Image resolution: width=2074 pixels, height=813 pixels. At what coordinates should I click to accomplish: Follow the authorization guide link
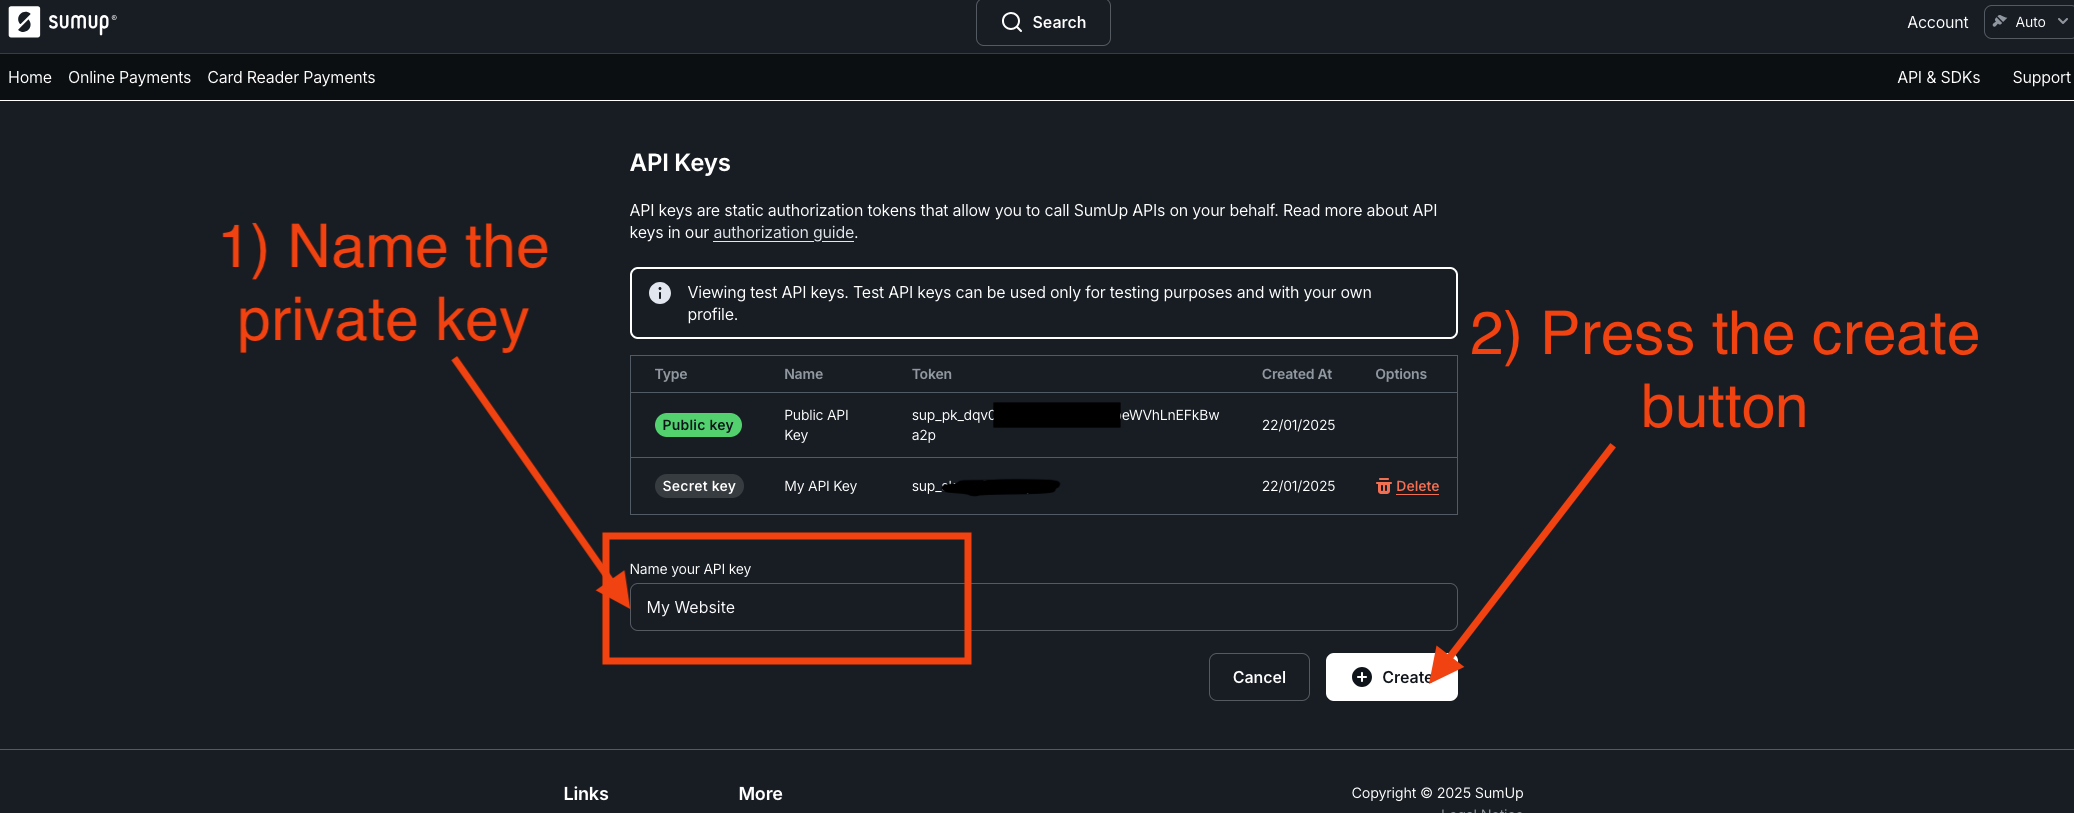[x=783, y=232]
